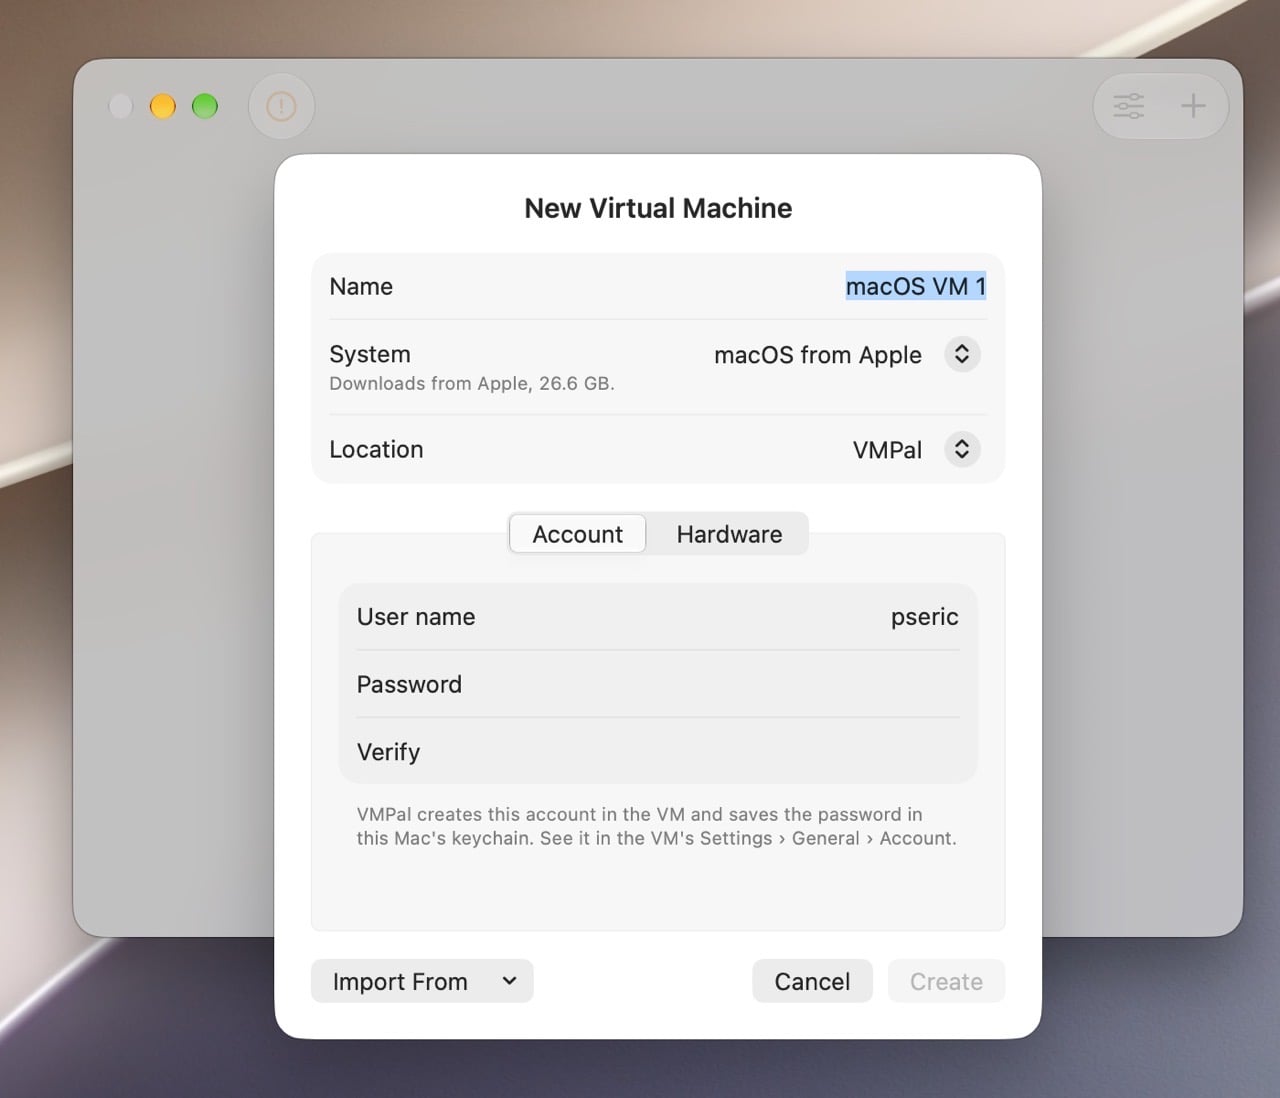
Task: Click the plus add VM icon
Action: tap(1193, 106)
